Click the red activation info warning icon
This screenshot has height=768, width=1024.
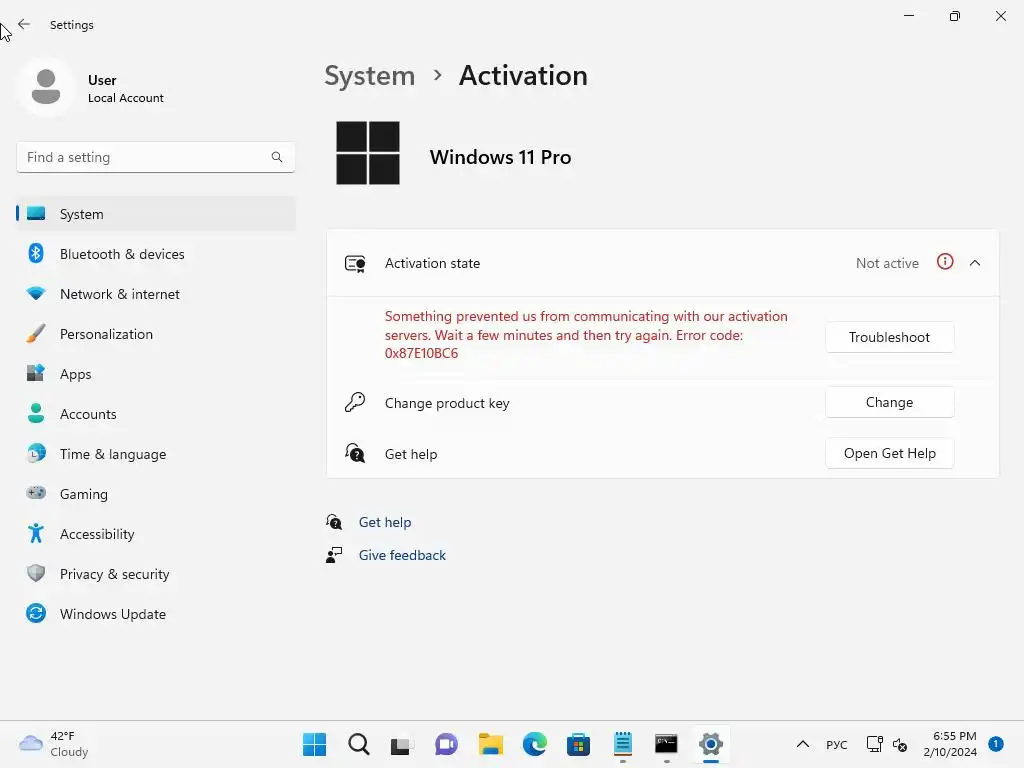pyautogui.click(x=945, y=262)
